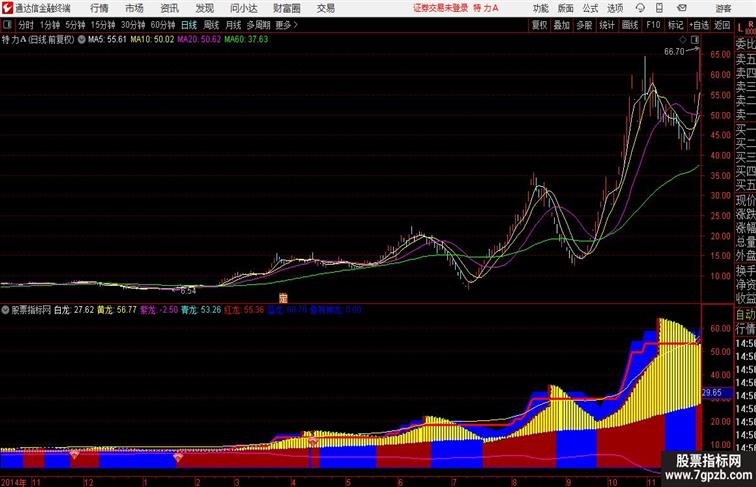Open the 发现 menu
Screen dimensions: 756x487
tap(205, 8)
